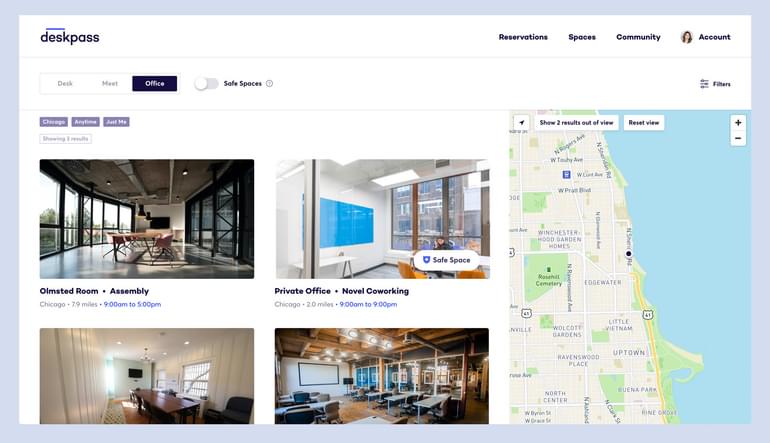770x443 pixels.
Task: Click the Reset view button
Action: click(x=644, y=123)
